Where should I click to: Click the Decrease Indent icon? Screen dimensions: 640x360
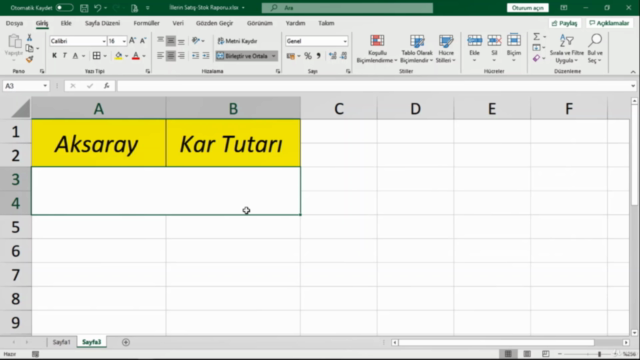pos(196,56)
